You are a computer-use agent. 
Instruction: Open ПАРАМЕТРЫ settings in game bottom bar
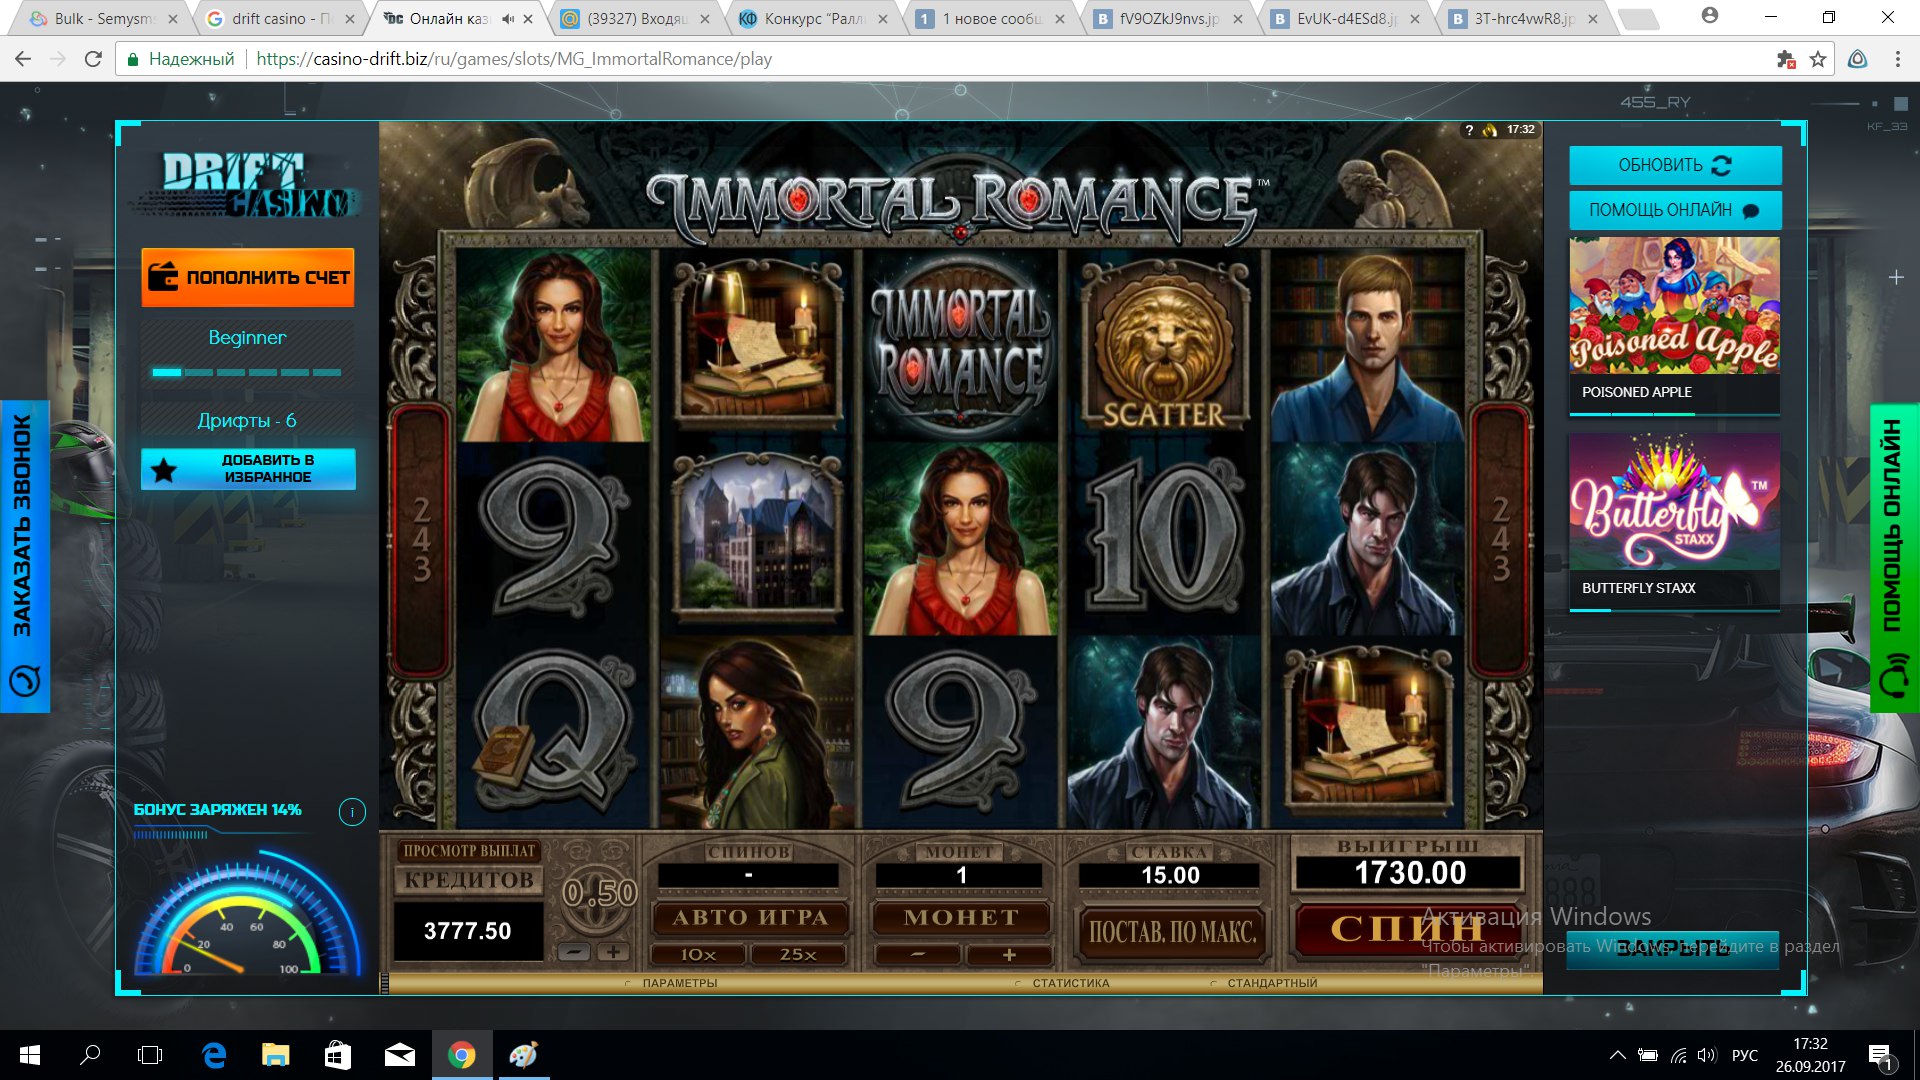point(679,984)
